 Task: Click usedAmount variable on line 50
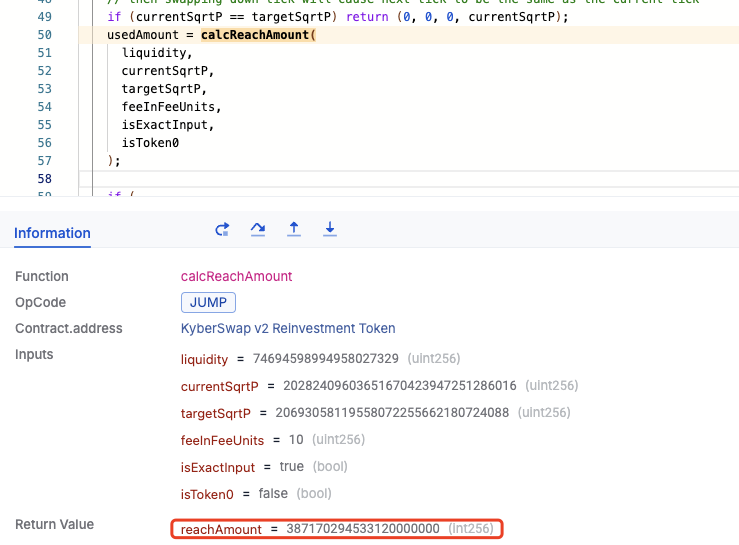pos(143,35)
